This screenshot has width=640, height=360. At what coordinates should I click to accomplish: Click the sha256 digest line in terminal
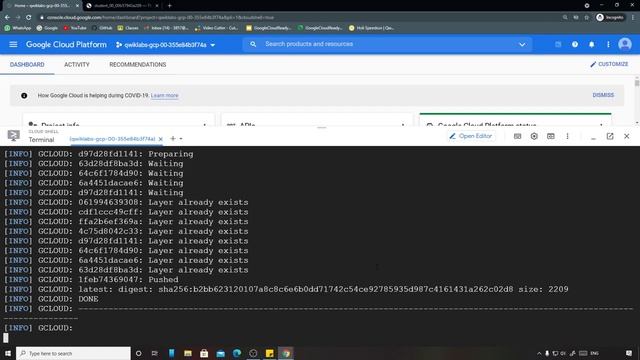pos(286,289)
